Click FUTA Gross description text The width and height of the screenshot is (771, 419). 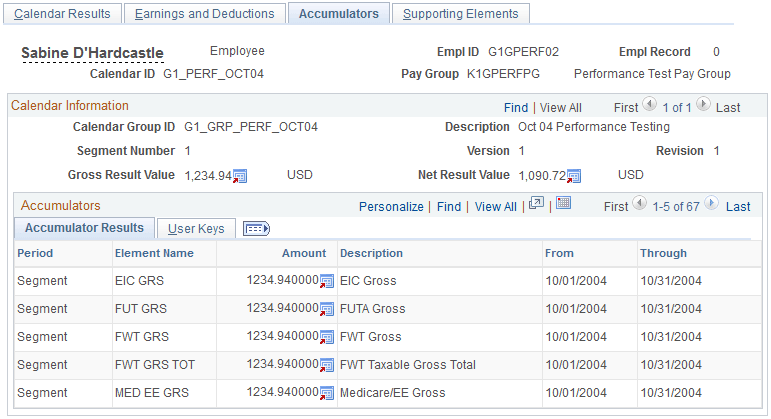[x=373, y=309]
